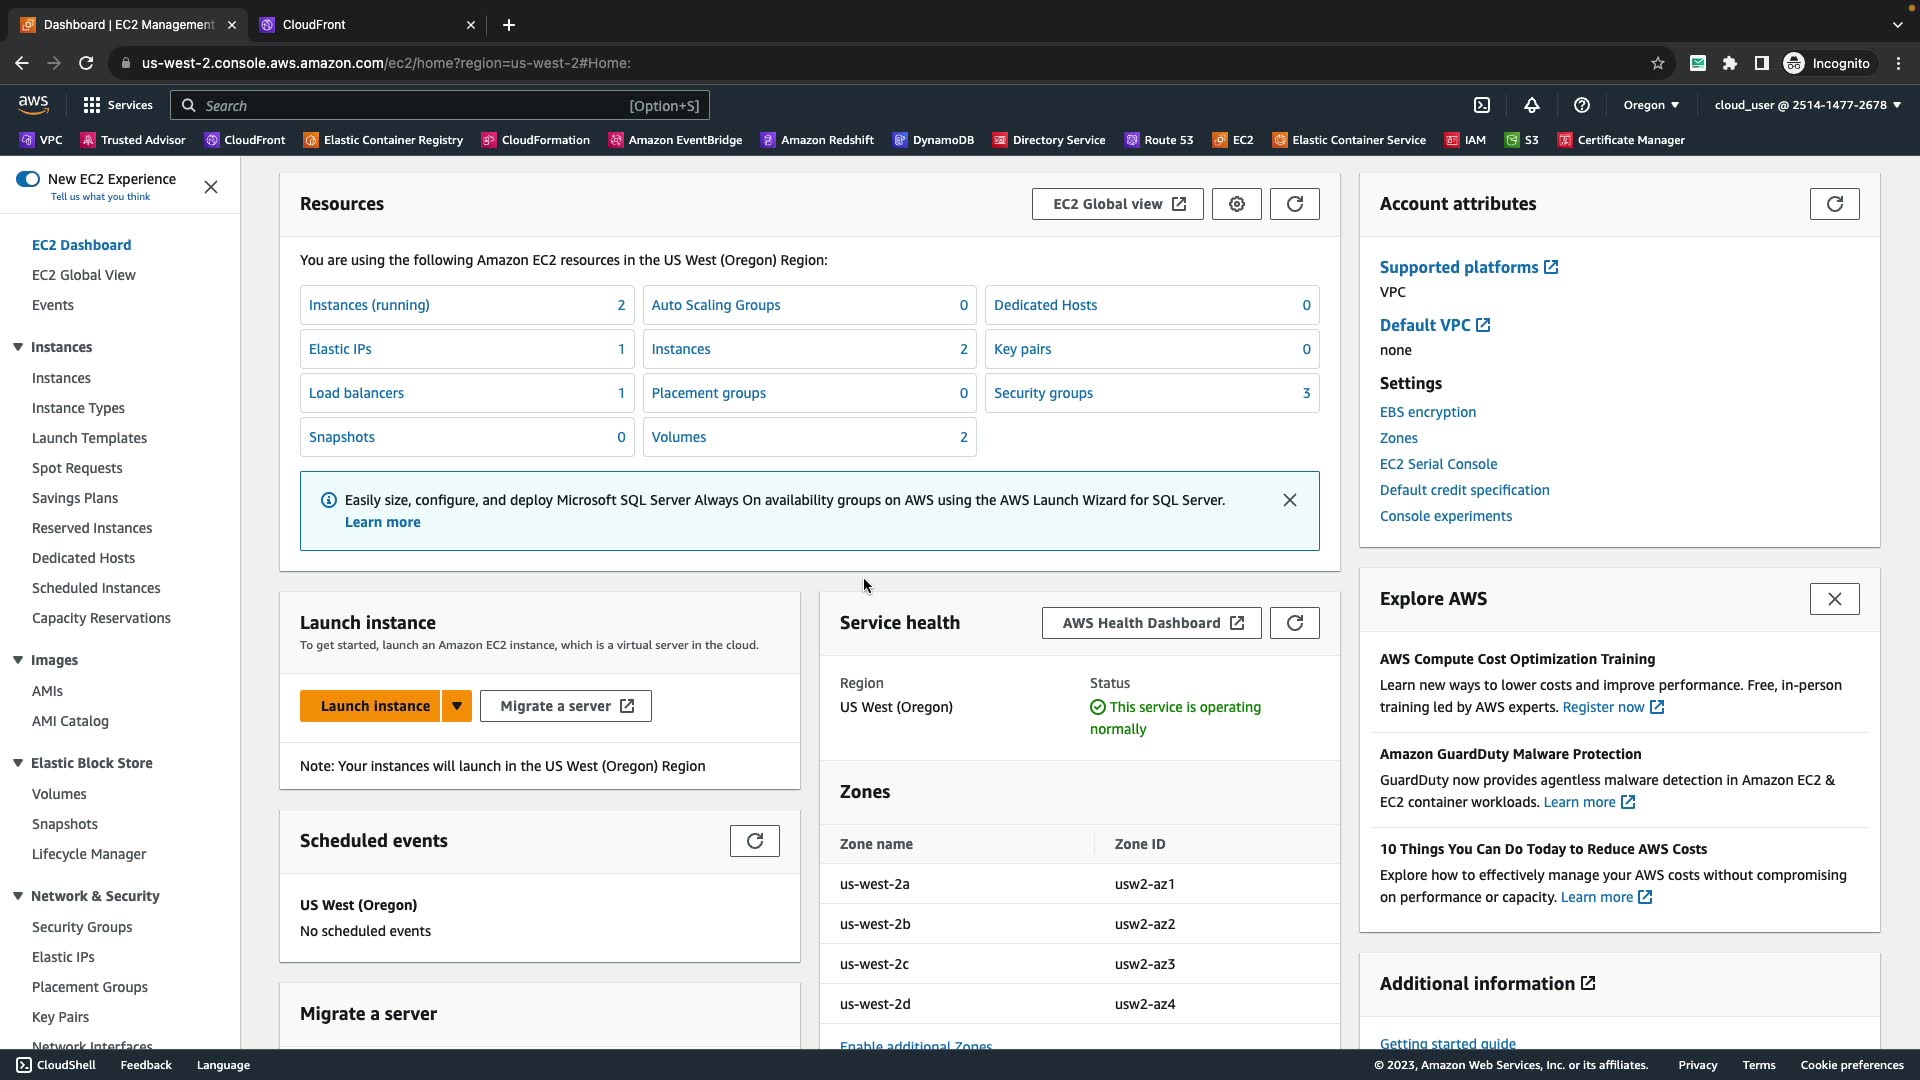The height and width of the screenshot is (1080, 1920).
Task: Dismiss the SQL Server info banner
Action: (1289, 500)
